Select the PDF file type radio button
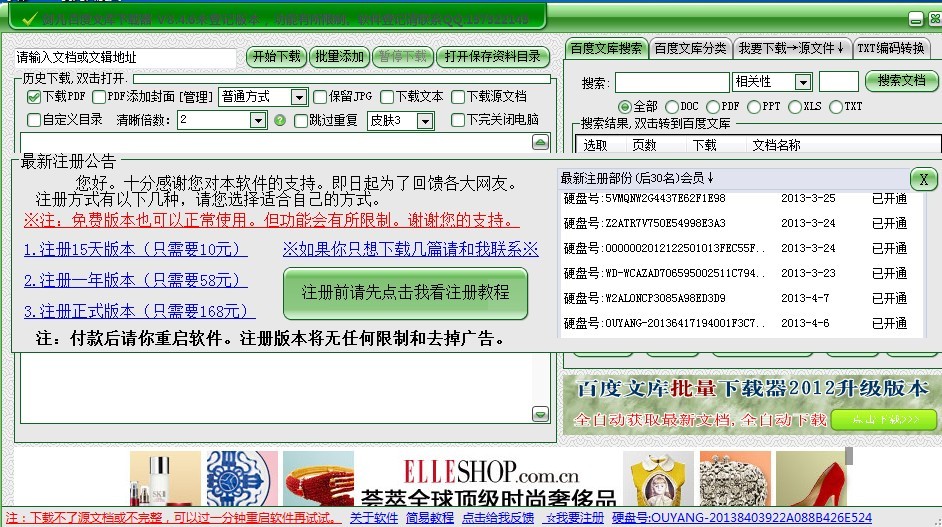Image resolution: width=942 pixels, height=527 pixels. pos(713,107)
